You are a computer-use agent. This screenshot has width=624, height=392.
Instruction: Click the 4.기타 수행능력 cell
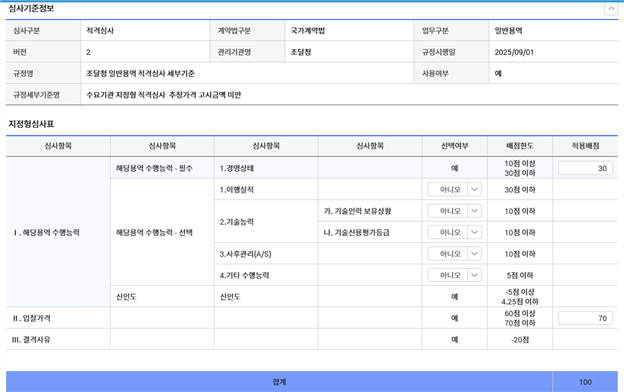tap(266, 275)
